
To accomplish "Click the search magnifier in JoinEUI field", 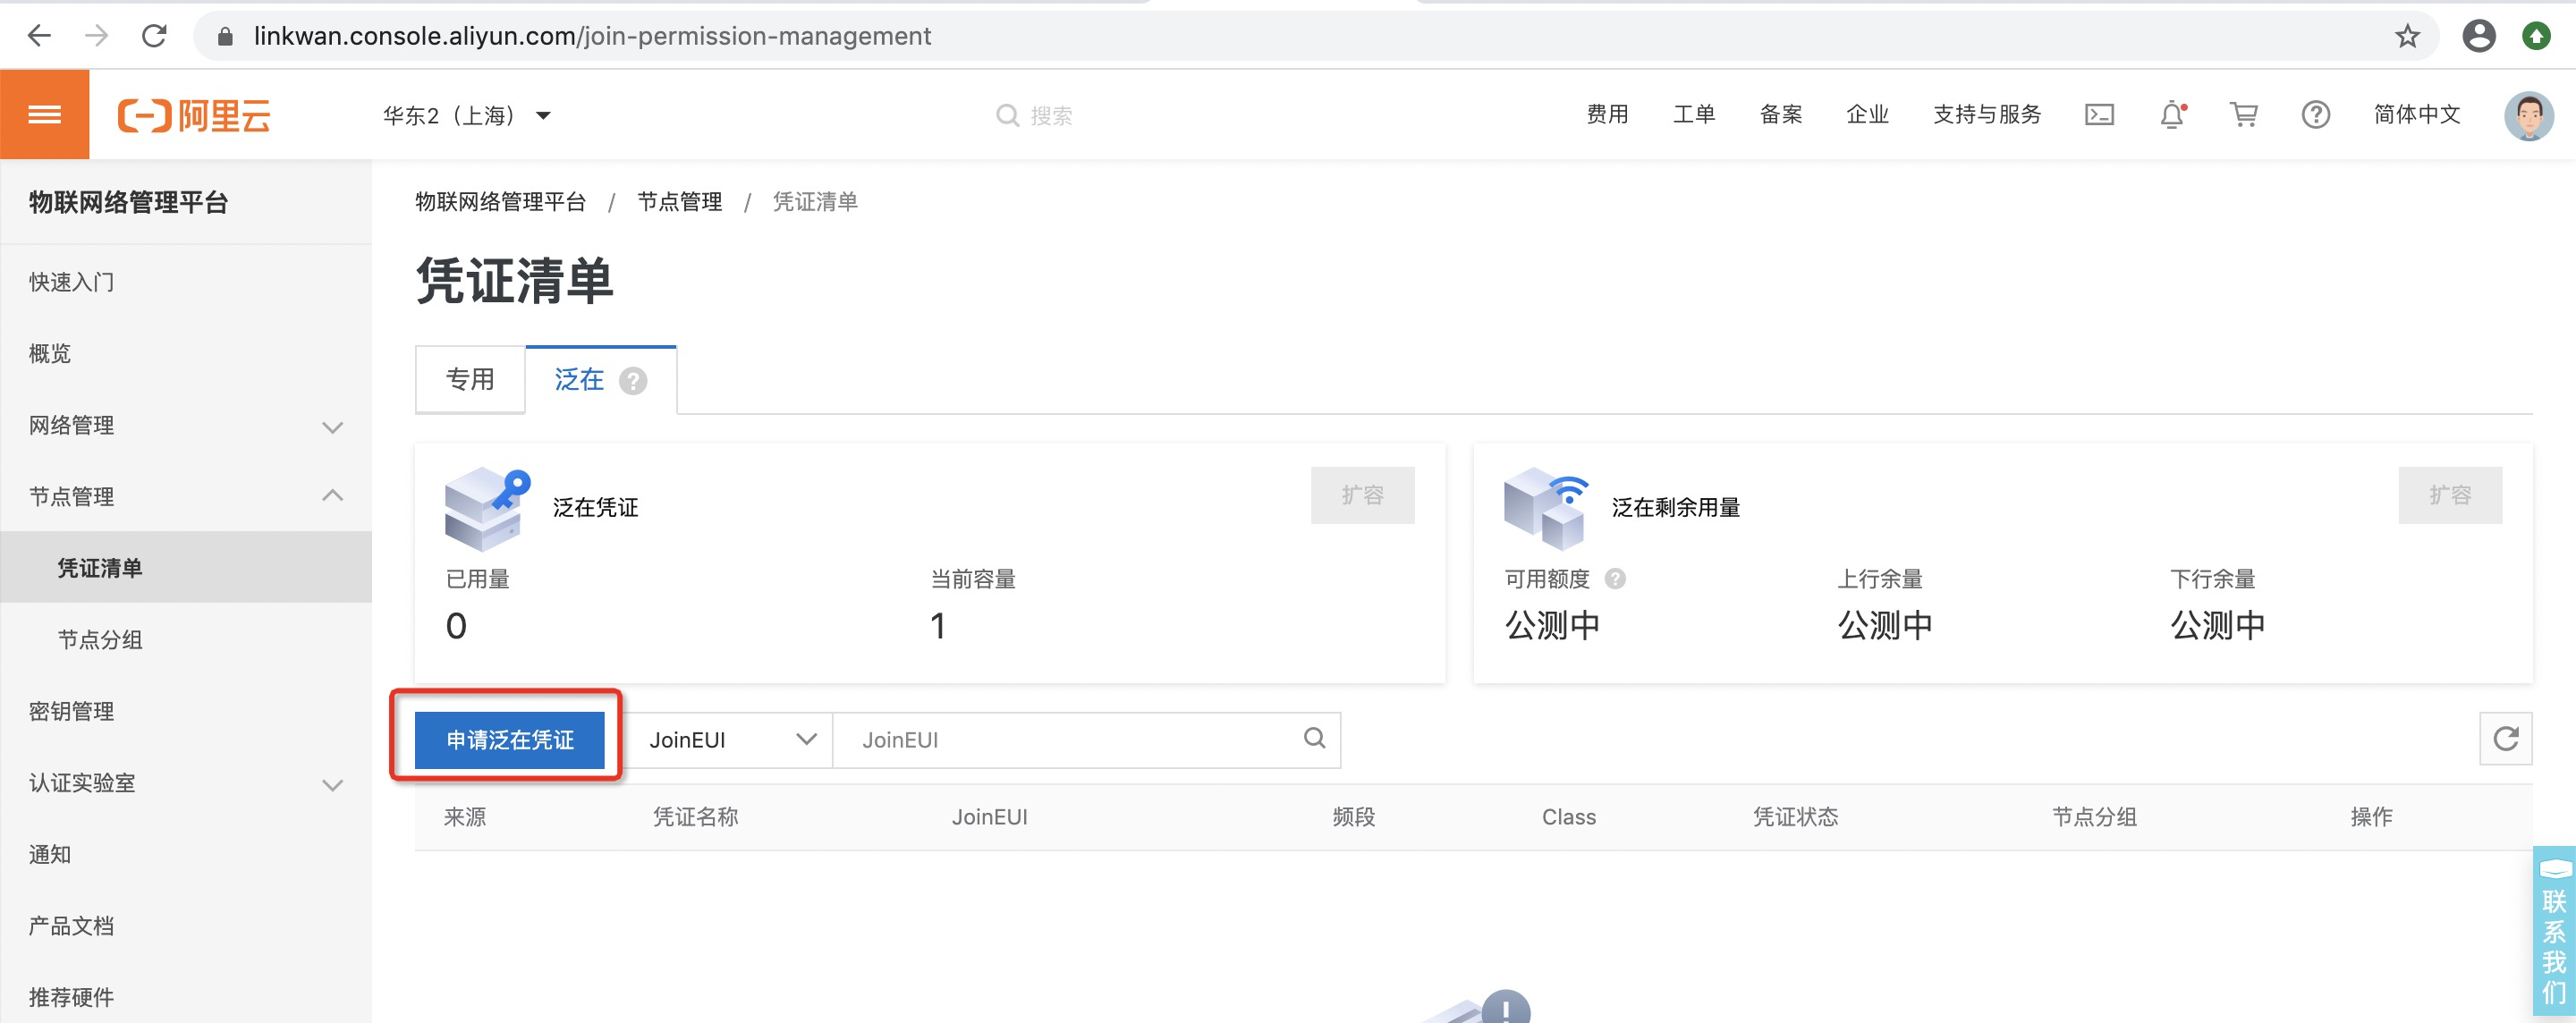I will click(1314, 738).
